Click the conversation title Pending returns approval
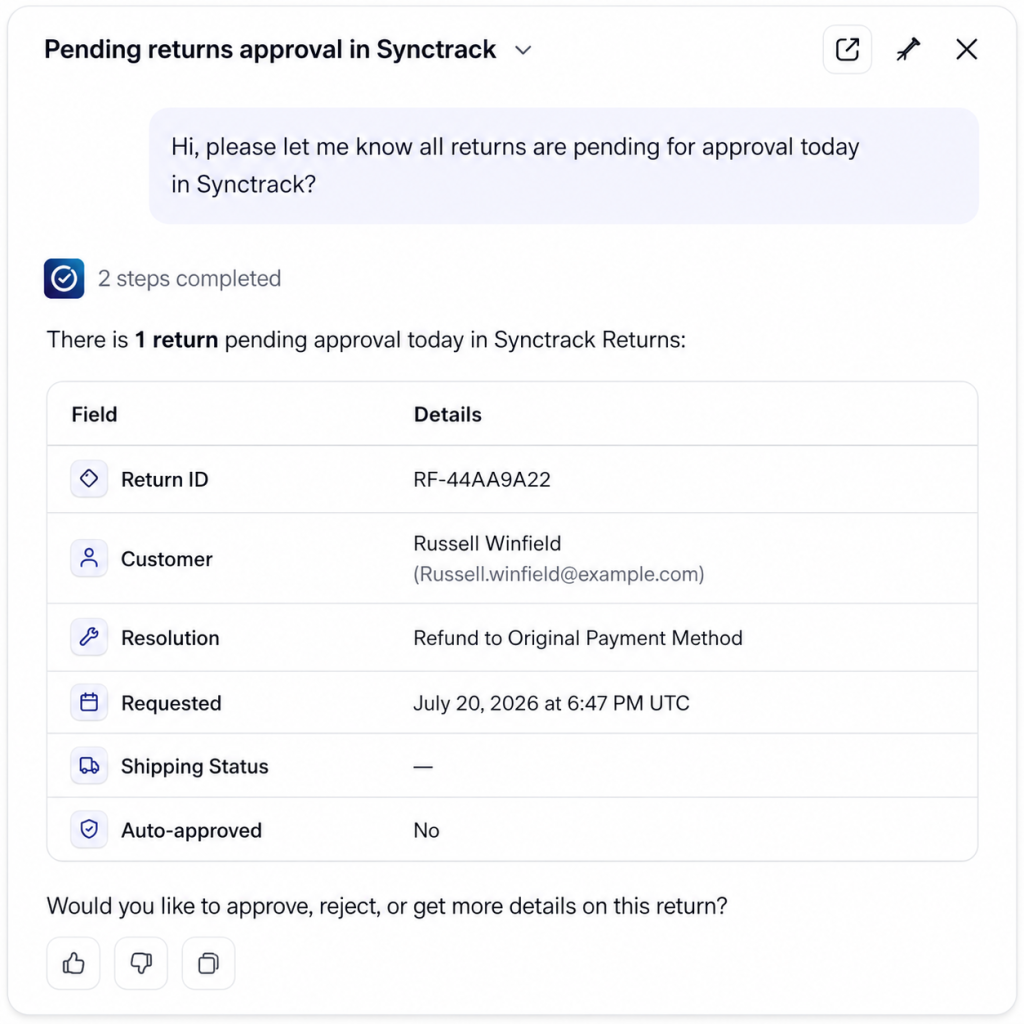 coord(270,50)
